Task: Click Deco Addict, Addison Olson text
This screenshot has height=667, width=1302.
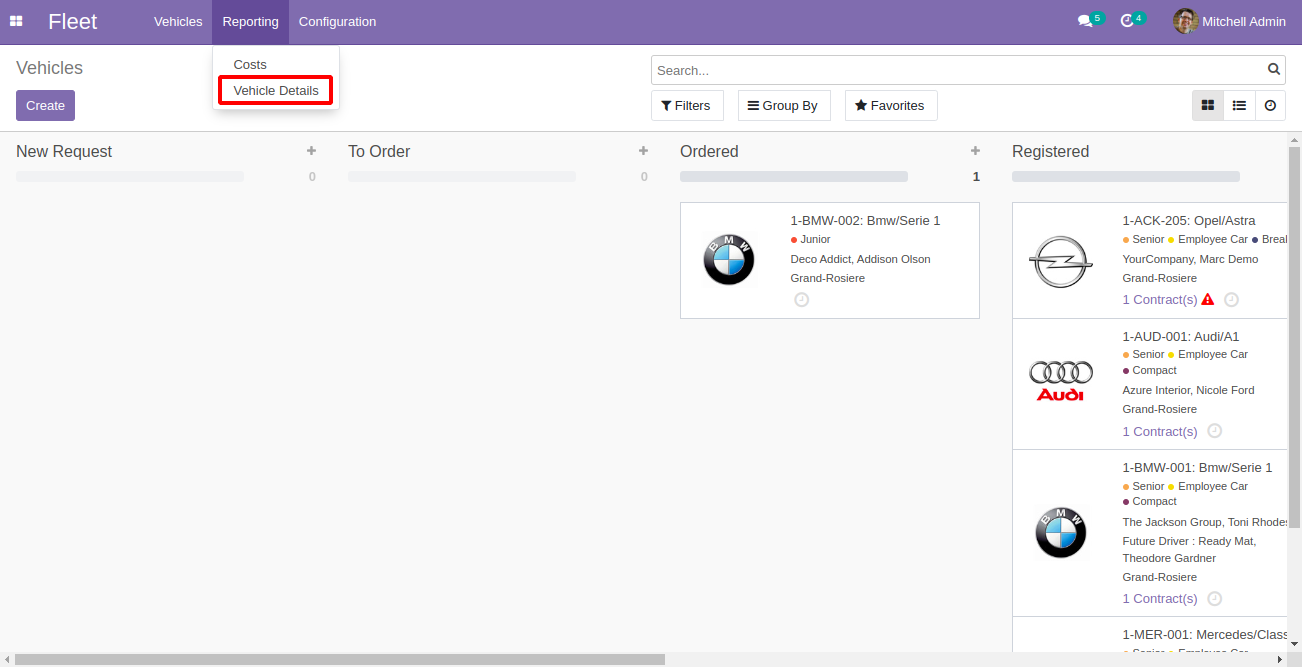Action: coord(860,259)
